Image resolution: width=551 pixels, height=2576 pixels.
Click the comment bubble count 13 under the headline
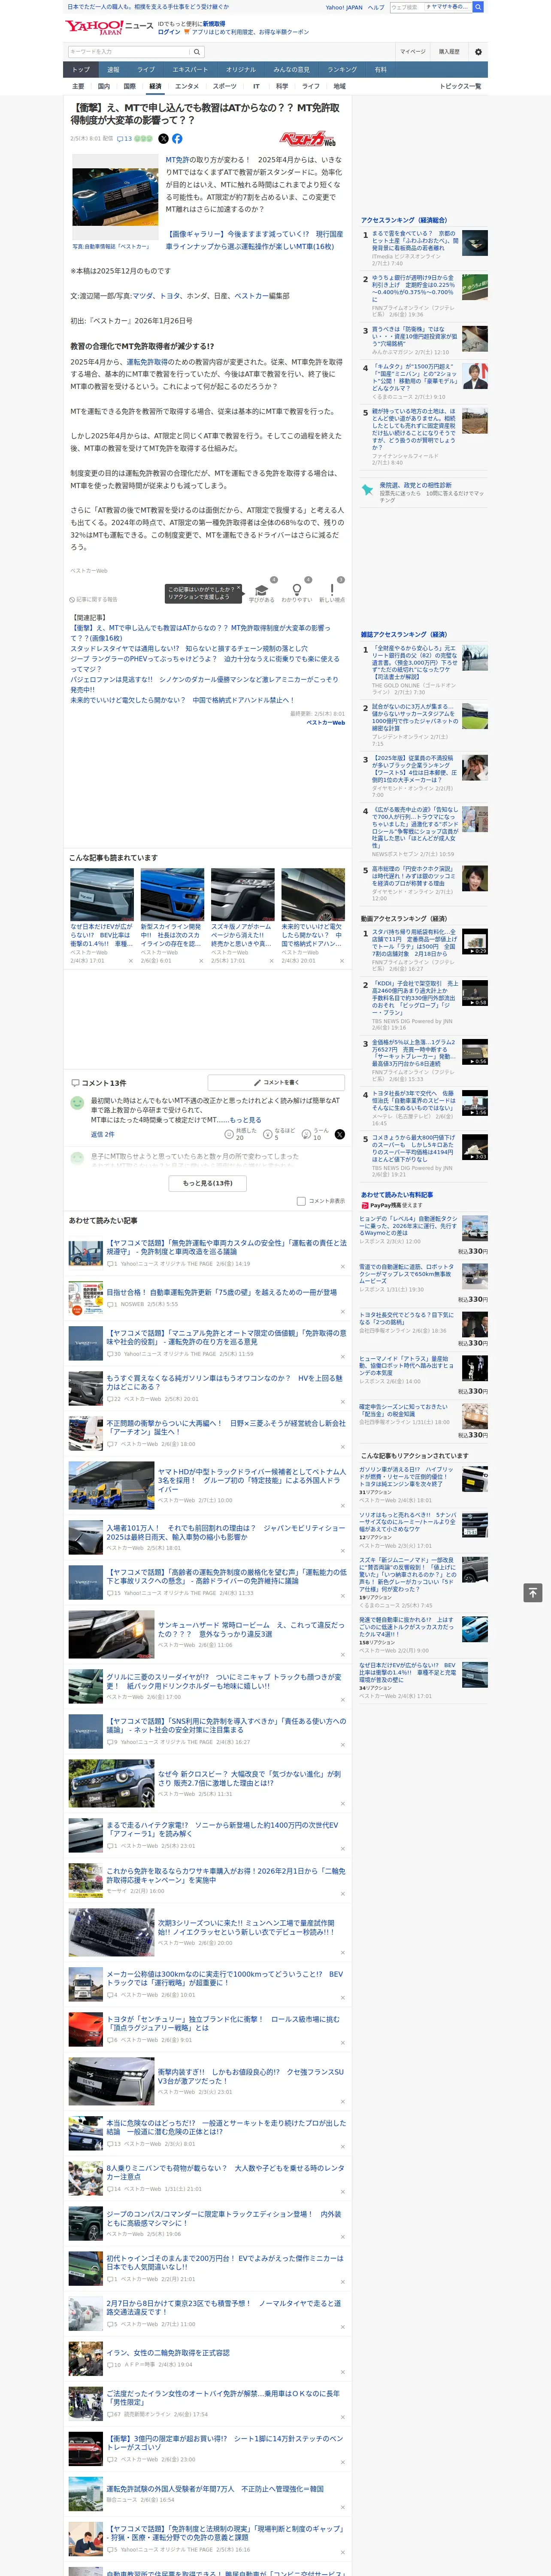(125, 139)
